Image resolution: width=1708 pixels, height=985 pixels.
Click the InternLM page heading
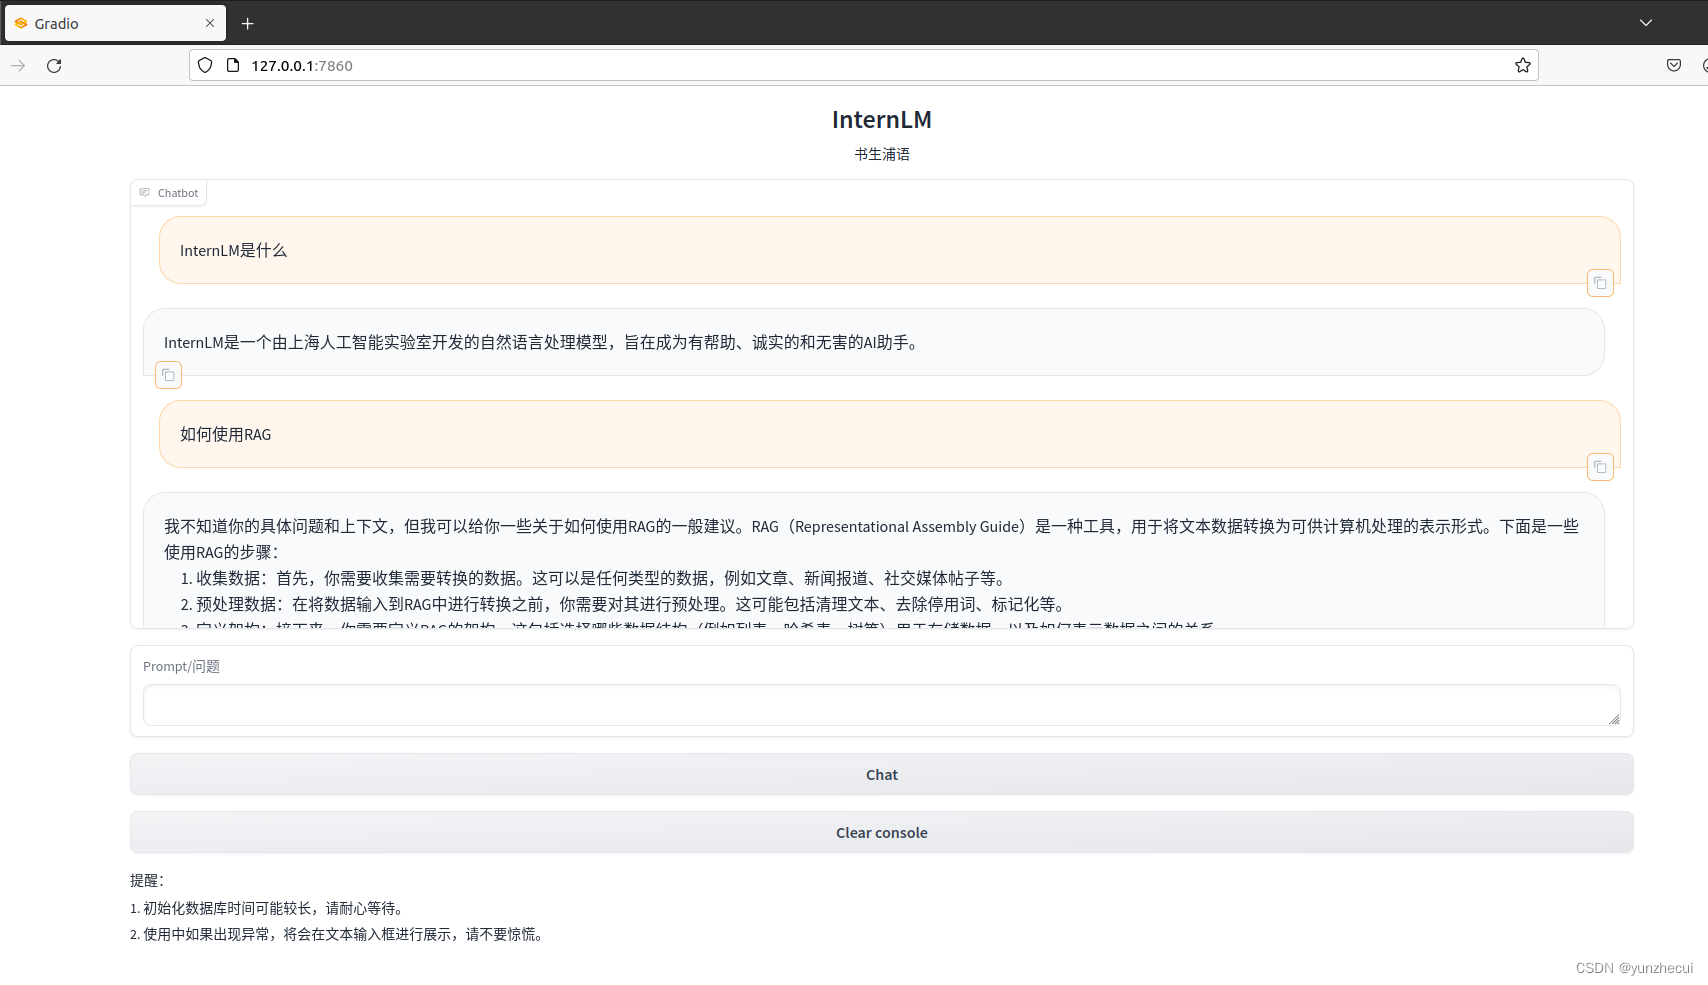point(882,120)
